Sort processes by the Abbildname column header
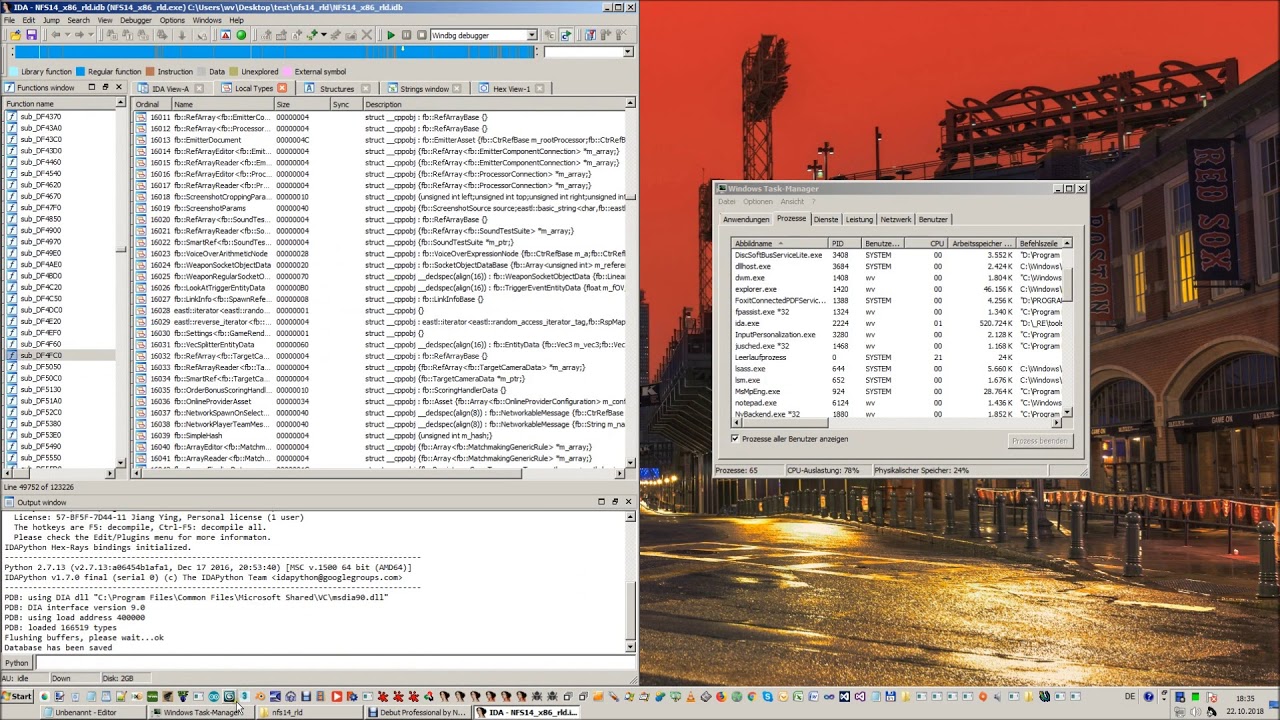 click(779, 243)
